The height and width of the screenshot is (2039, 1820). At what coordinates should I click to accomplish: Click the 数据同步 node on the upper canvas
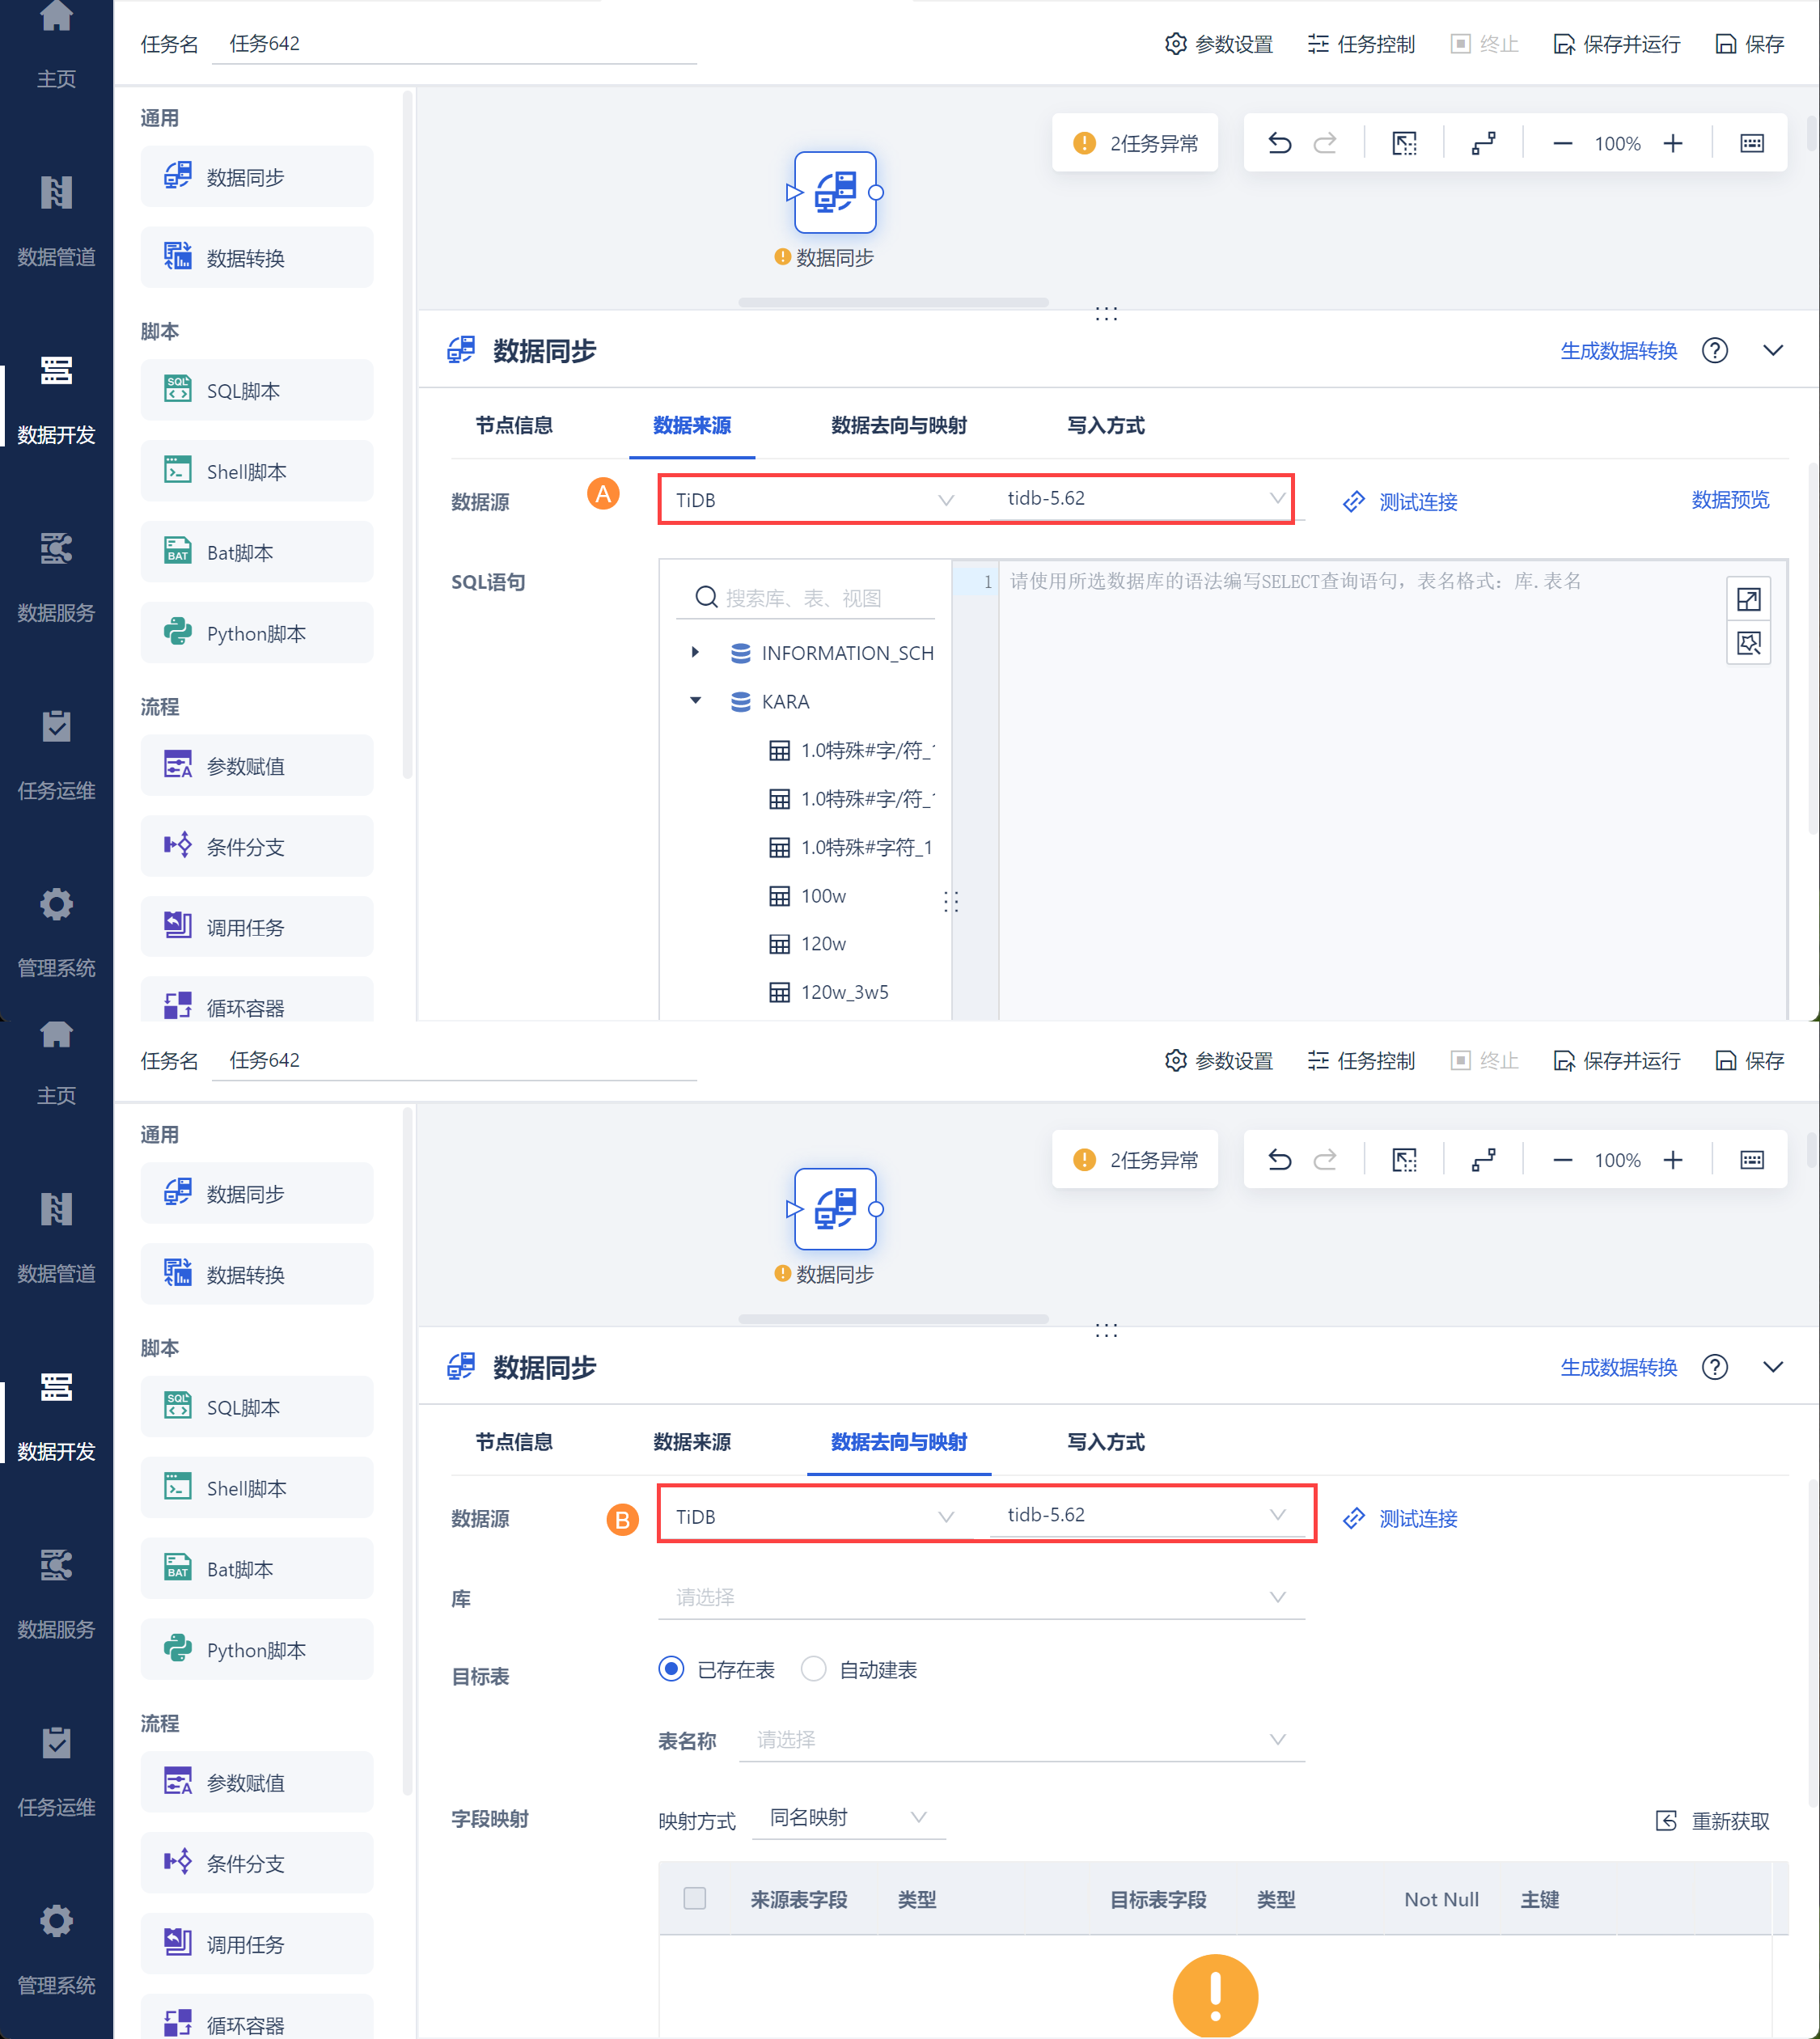pos(835,193)
